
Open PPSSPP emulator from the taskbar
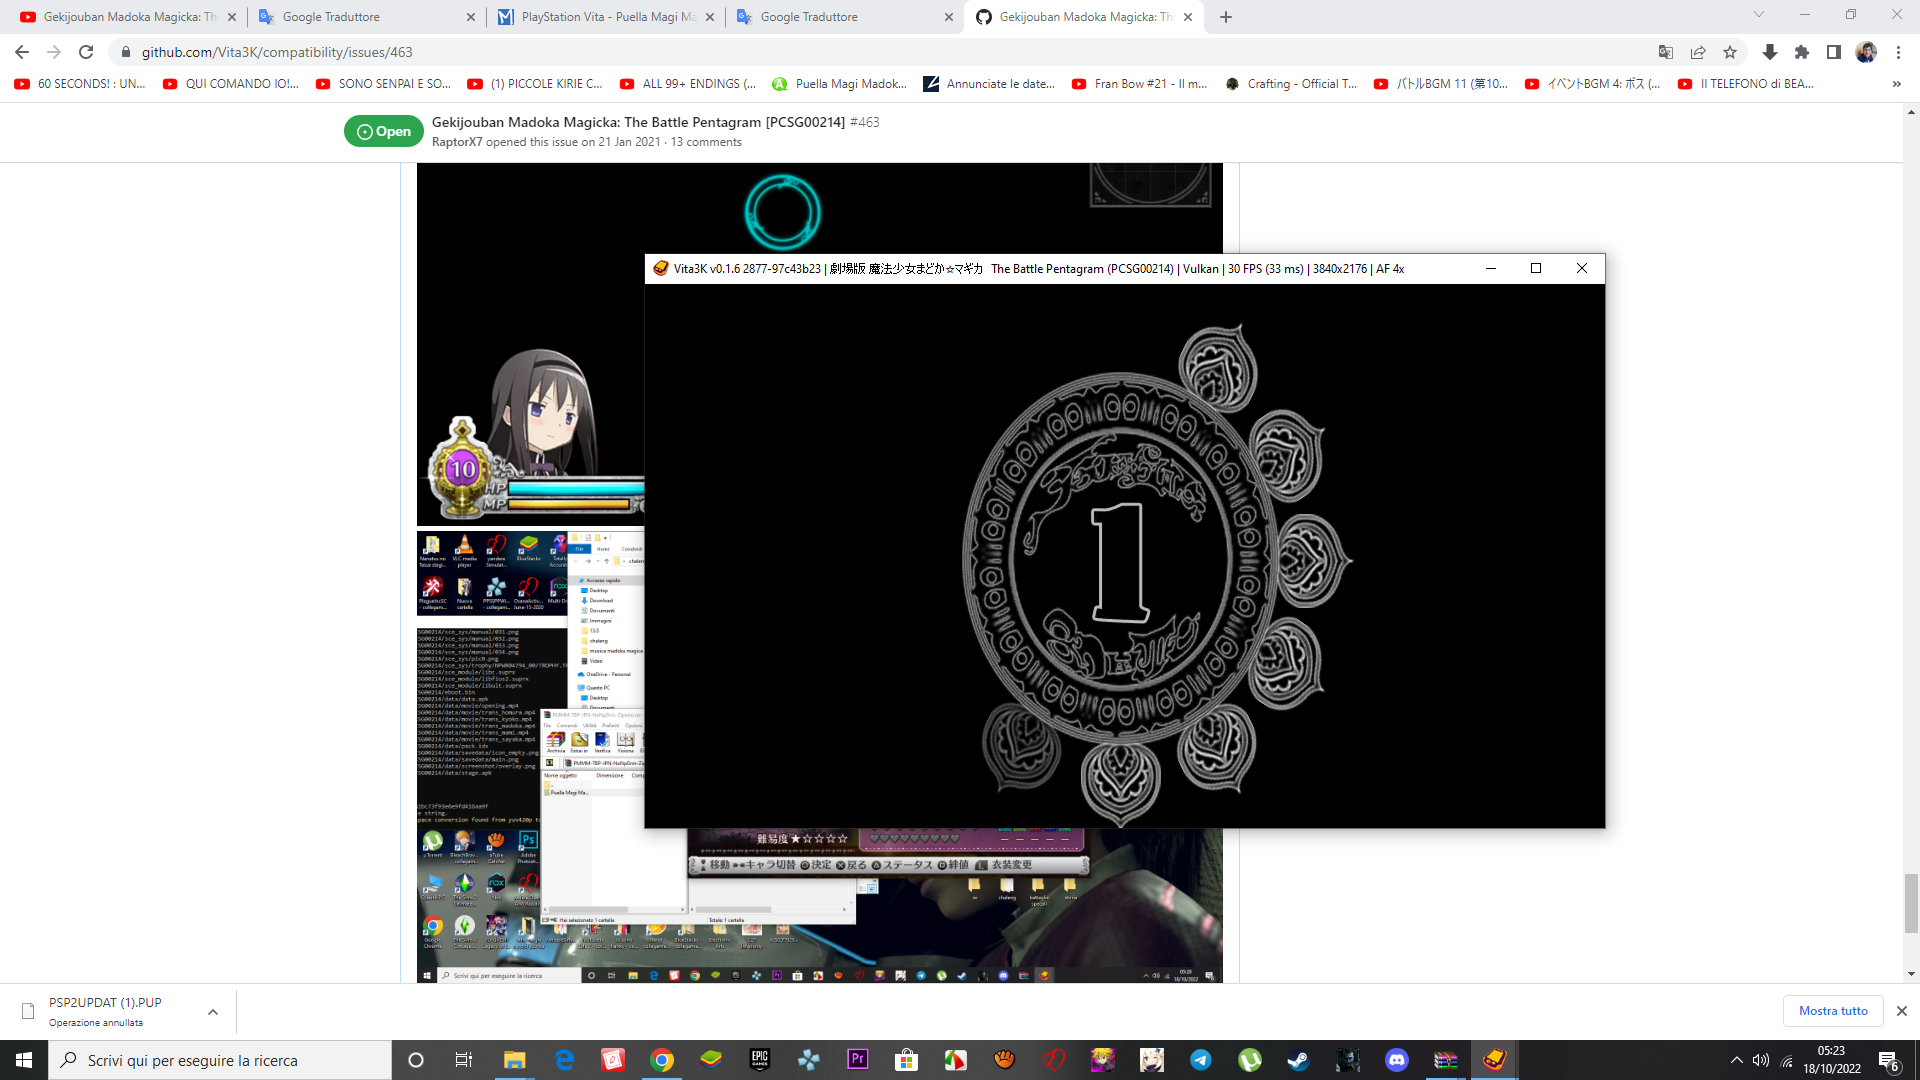(809, 1060)
